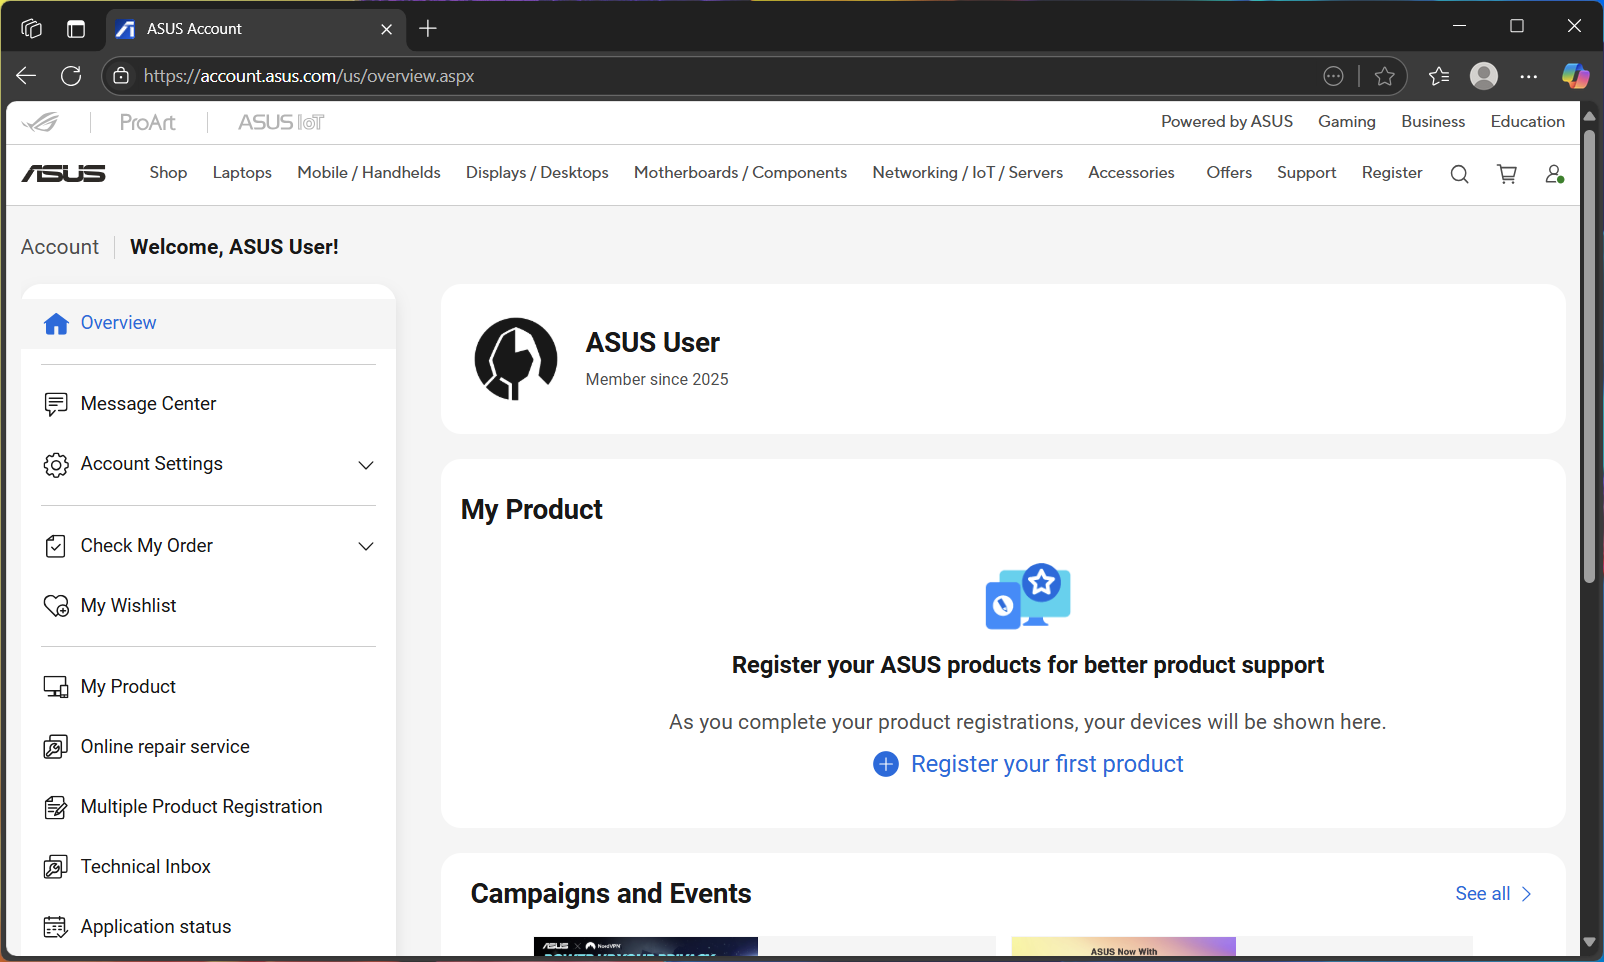Add page to favorites with star icon
The width and height of the screenshot is (1604, 962).
(x=1384, y=76)
